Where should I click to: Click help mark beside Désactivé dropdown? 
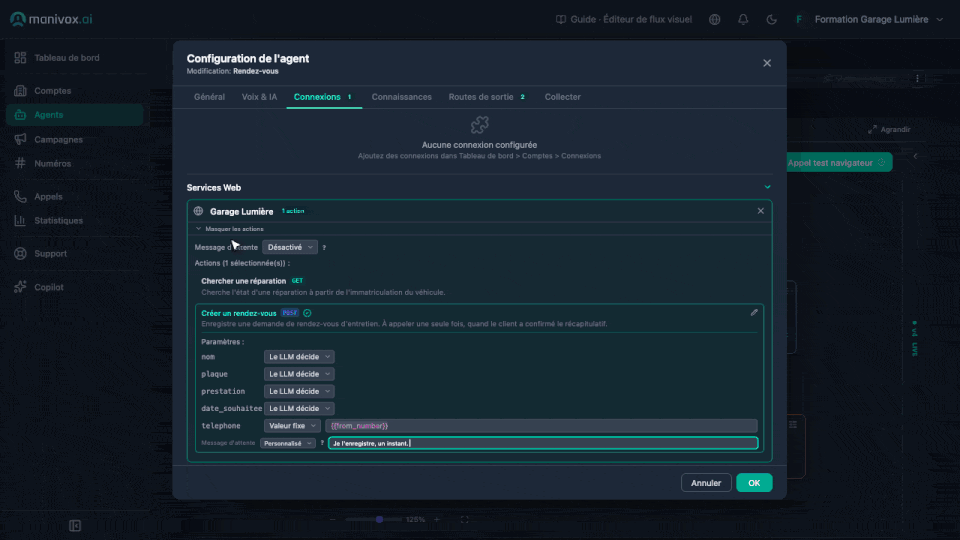(x=324, y=247)
